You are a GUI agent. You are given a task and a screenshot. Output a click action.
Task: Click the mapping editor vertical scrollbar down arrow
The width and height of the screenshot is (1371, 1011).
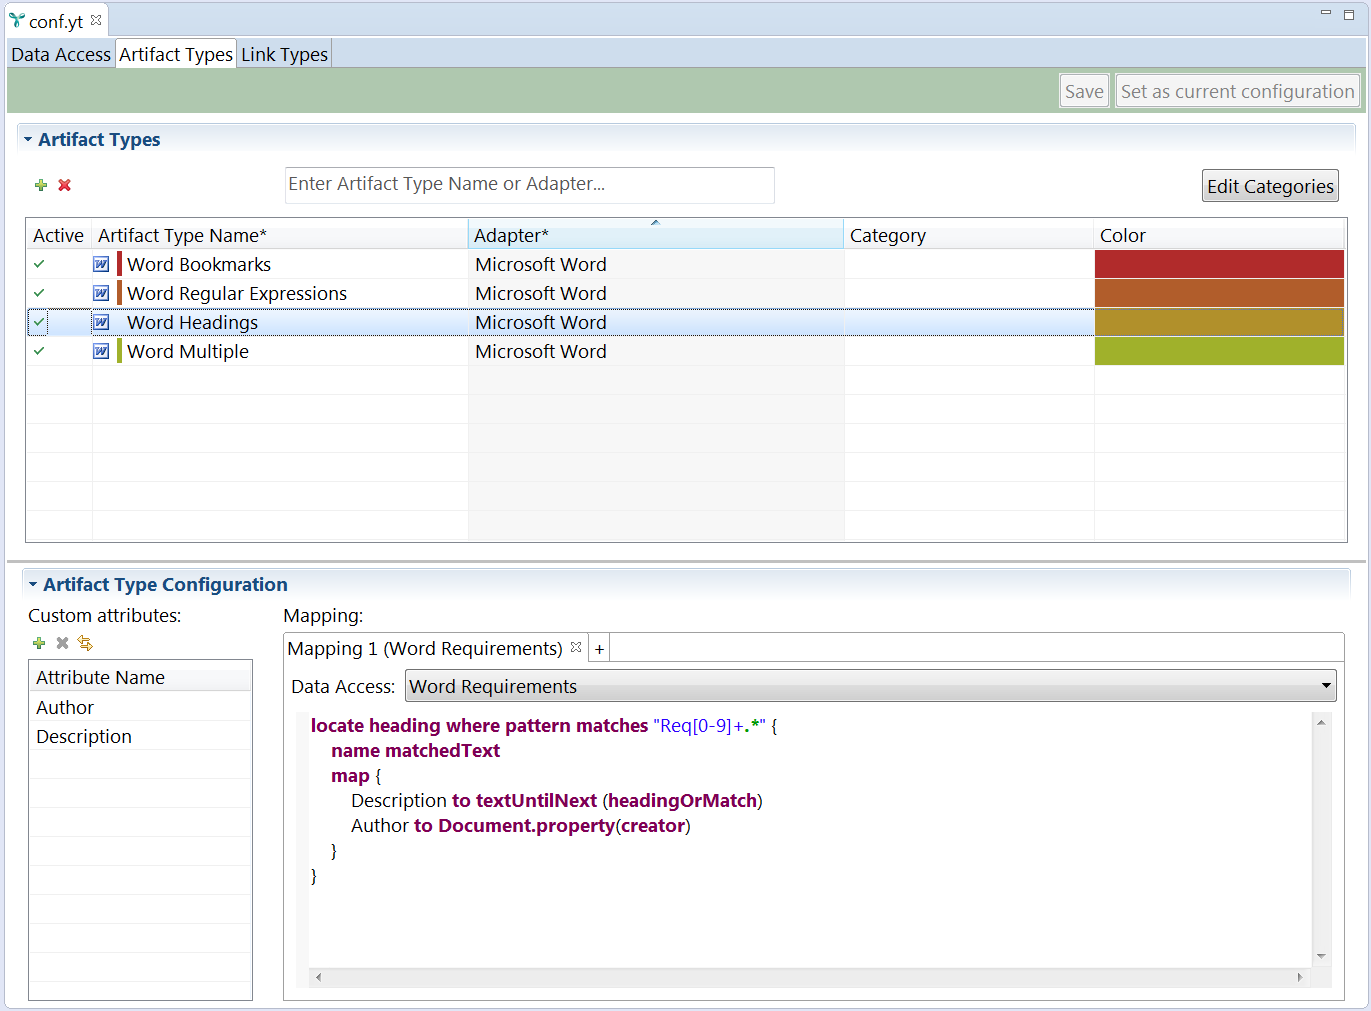click(x=1321, y=957)
